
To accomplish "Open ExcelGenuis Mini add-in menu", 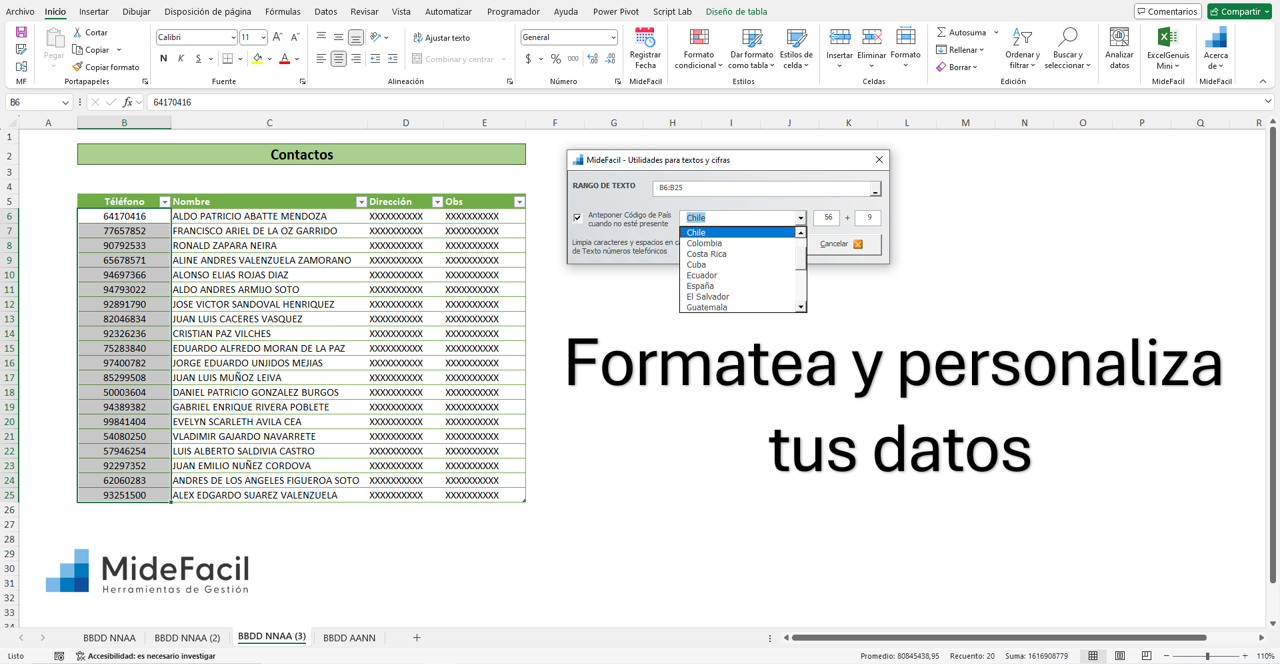I will tap(1168, 48).
